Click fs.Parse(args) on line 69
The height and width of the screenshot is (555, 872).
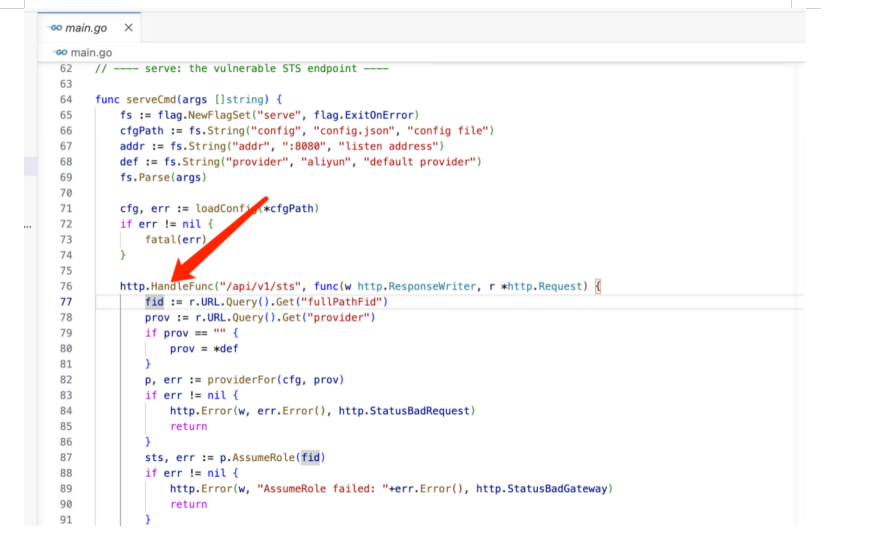point(163,177)
